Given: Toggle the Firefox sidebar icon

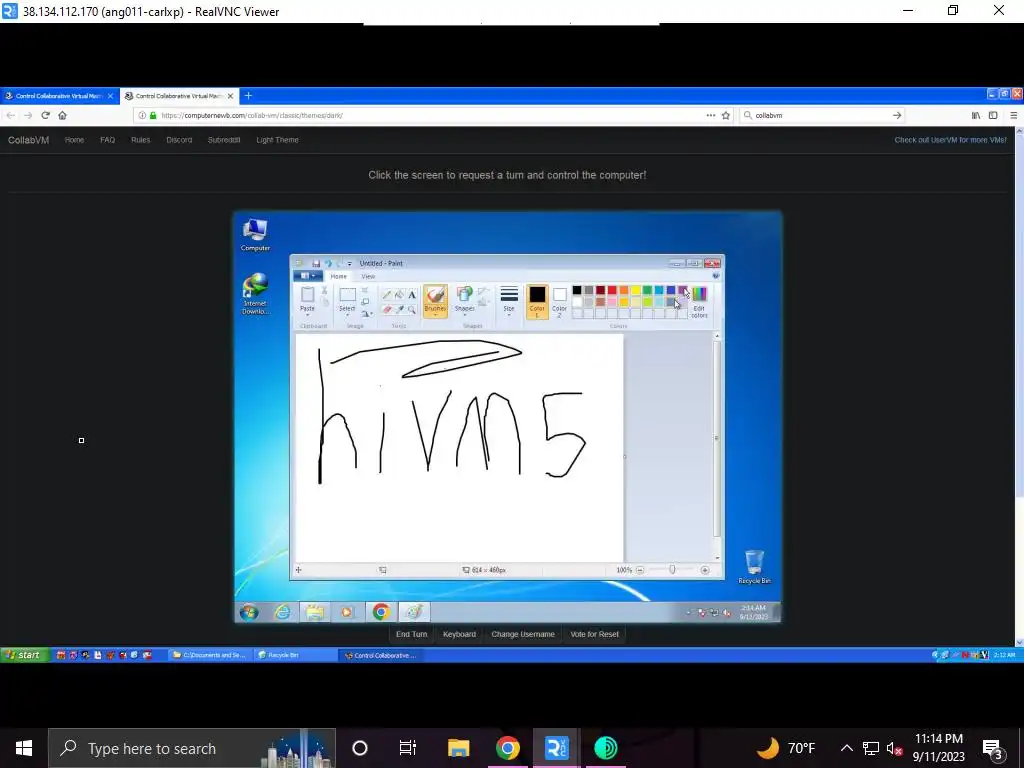Looking at the screenshot, I should [993, 115].
